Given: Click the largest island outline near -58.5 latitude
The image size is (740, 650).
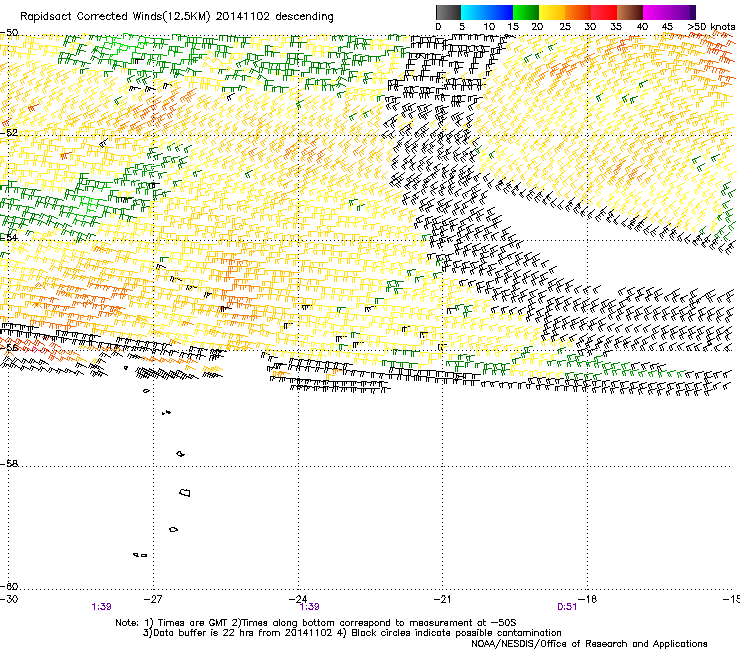Looking at the screenshot, I should point(185,492).
